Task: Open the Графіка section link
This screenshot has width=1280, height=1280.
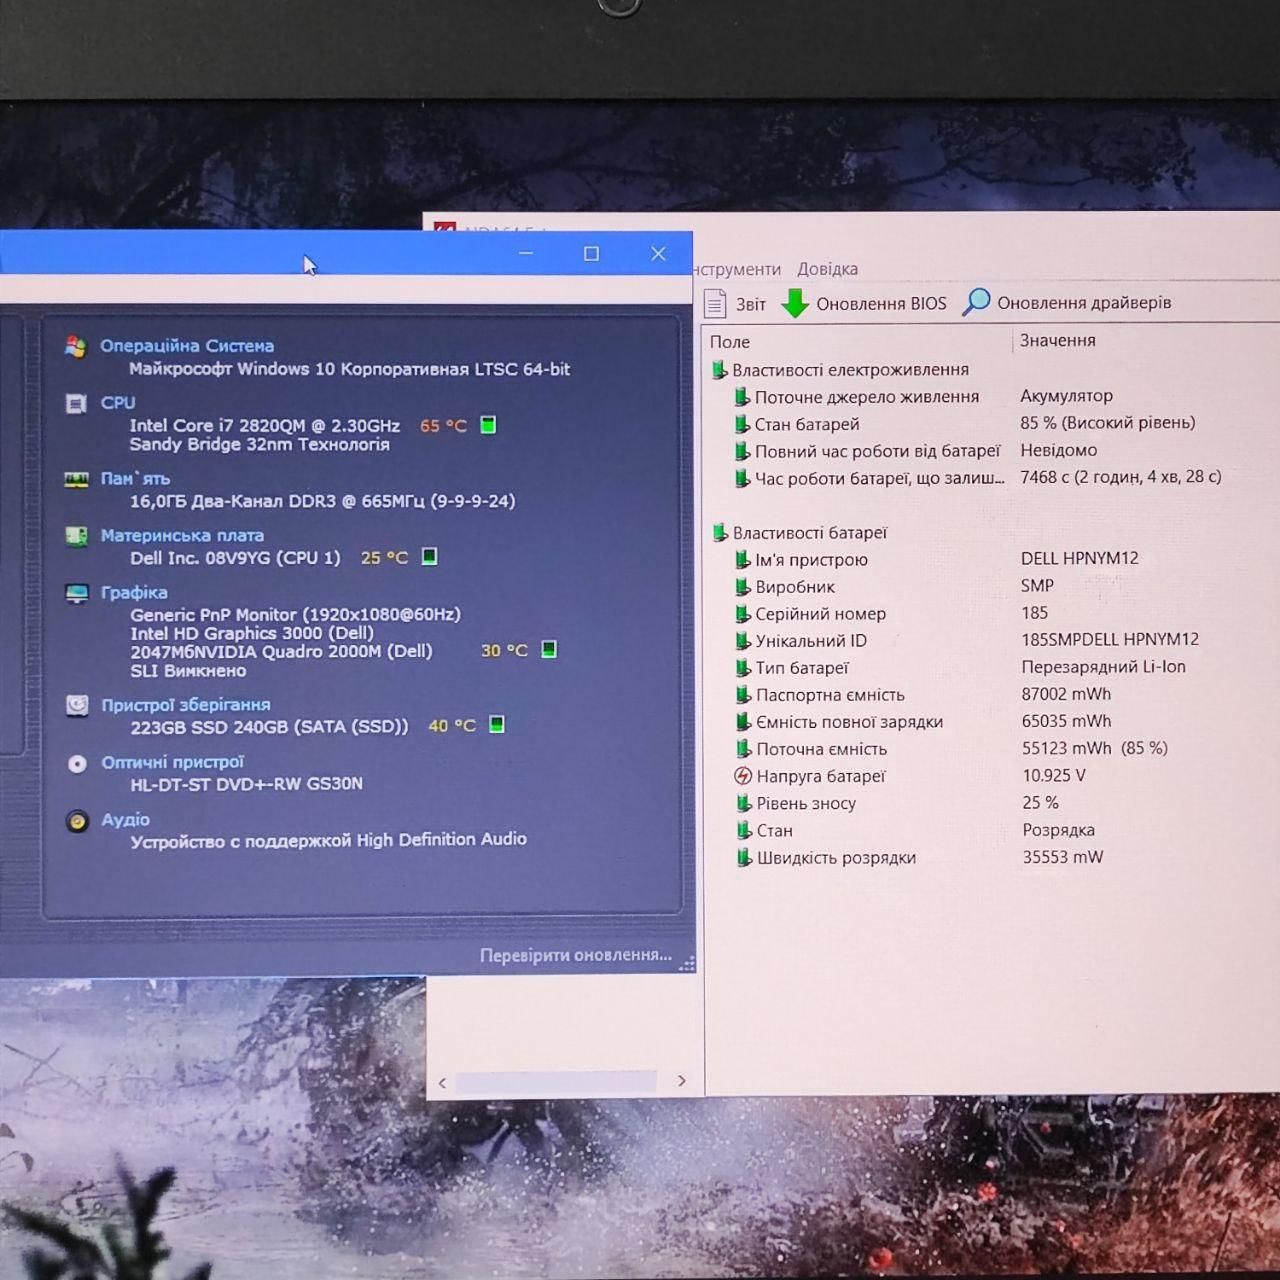Action: tap(134, 593)
